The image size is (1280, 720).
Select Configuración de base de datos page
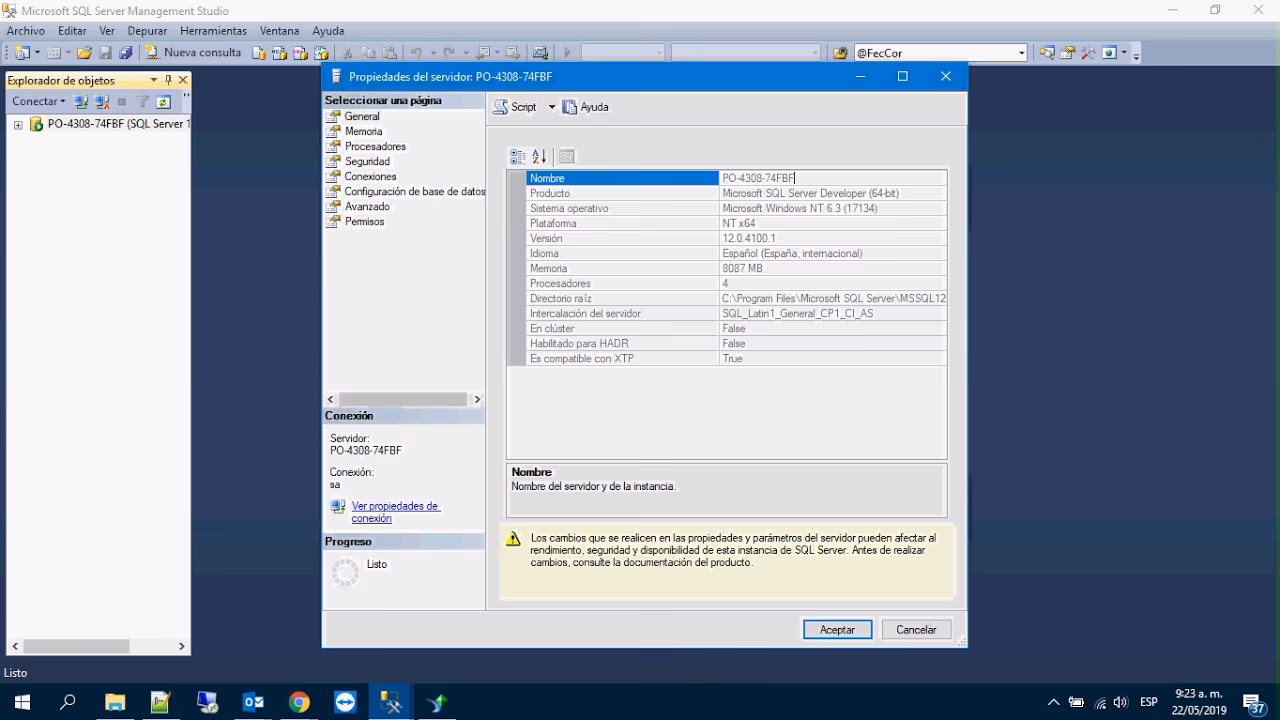[x=414, y=191]
